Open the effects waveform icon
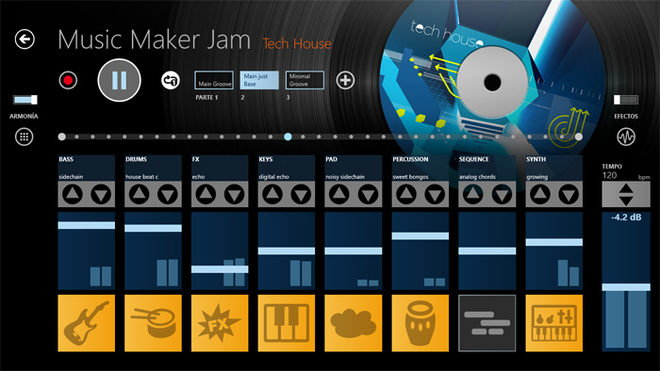660x371 pixels. coord(626,137)
